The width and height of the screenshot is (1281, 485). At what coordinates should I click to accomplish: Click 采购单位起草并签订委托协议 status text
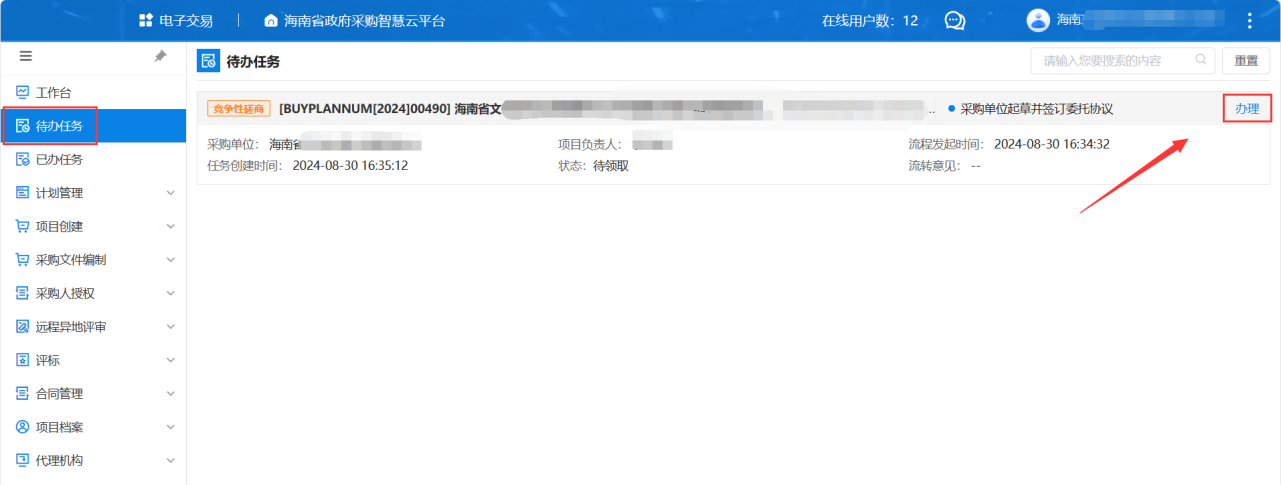(x=1036, y=108)
